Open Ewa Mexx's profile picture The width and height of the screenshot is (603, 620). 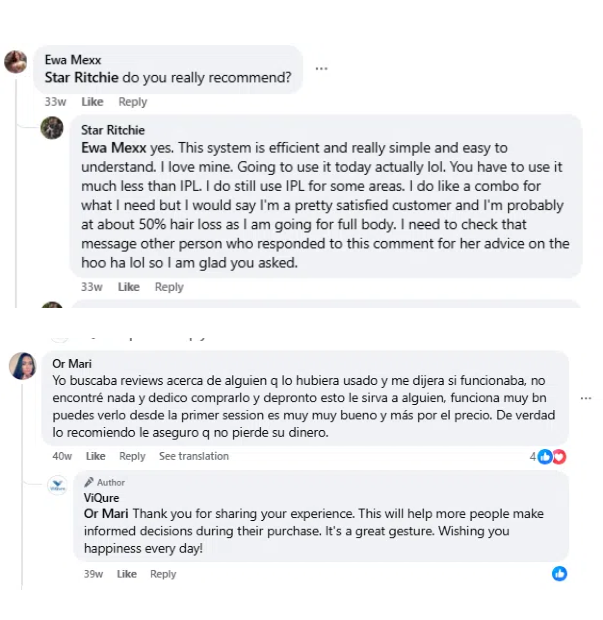(x=16, y=62)
